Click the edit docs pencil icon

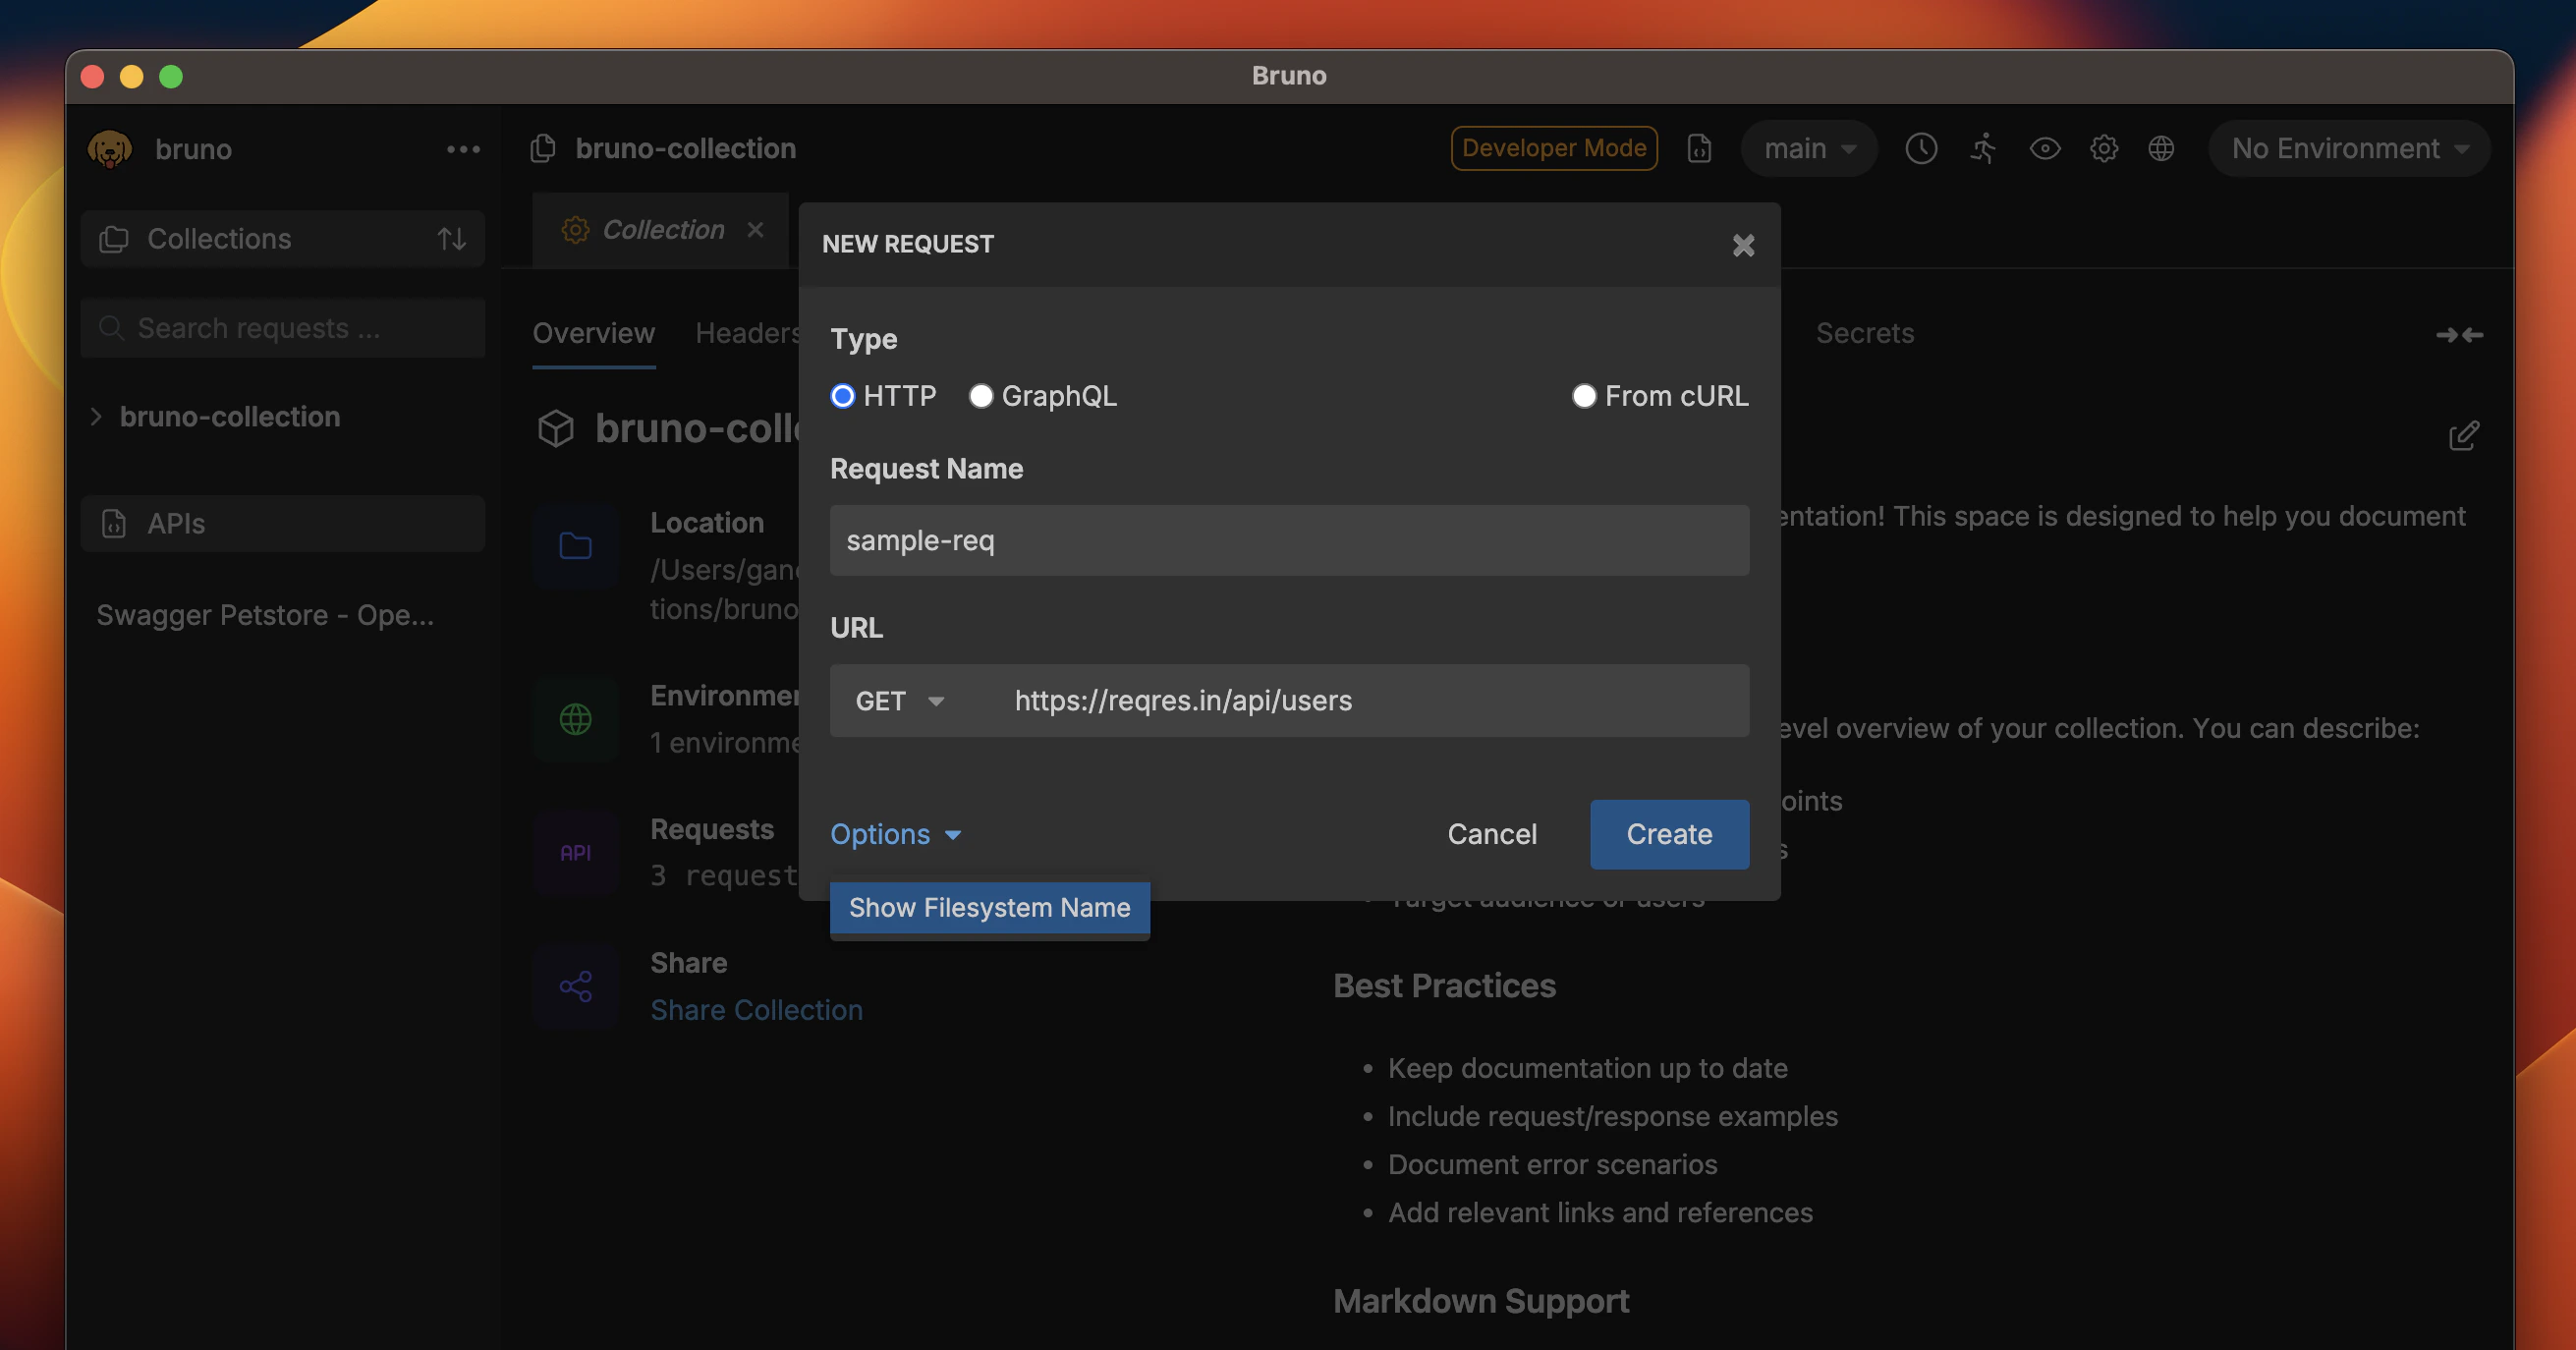2463,436
